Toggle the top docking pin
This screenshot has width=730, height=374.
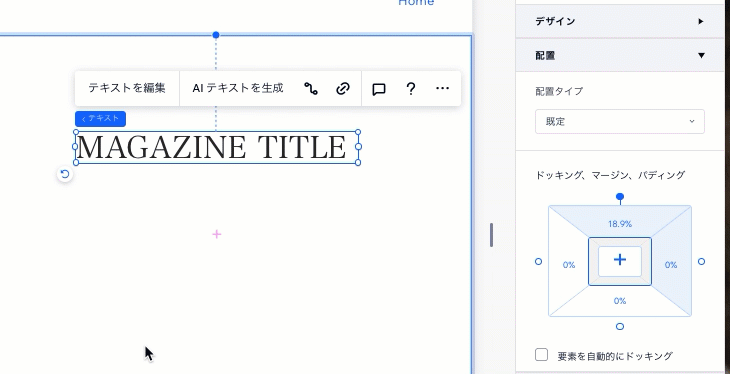620,197
